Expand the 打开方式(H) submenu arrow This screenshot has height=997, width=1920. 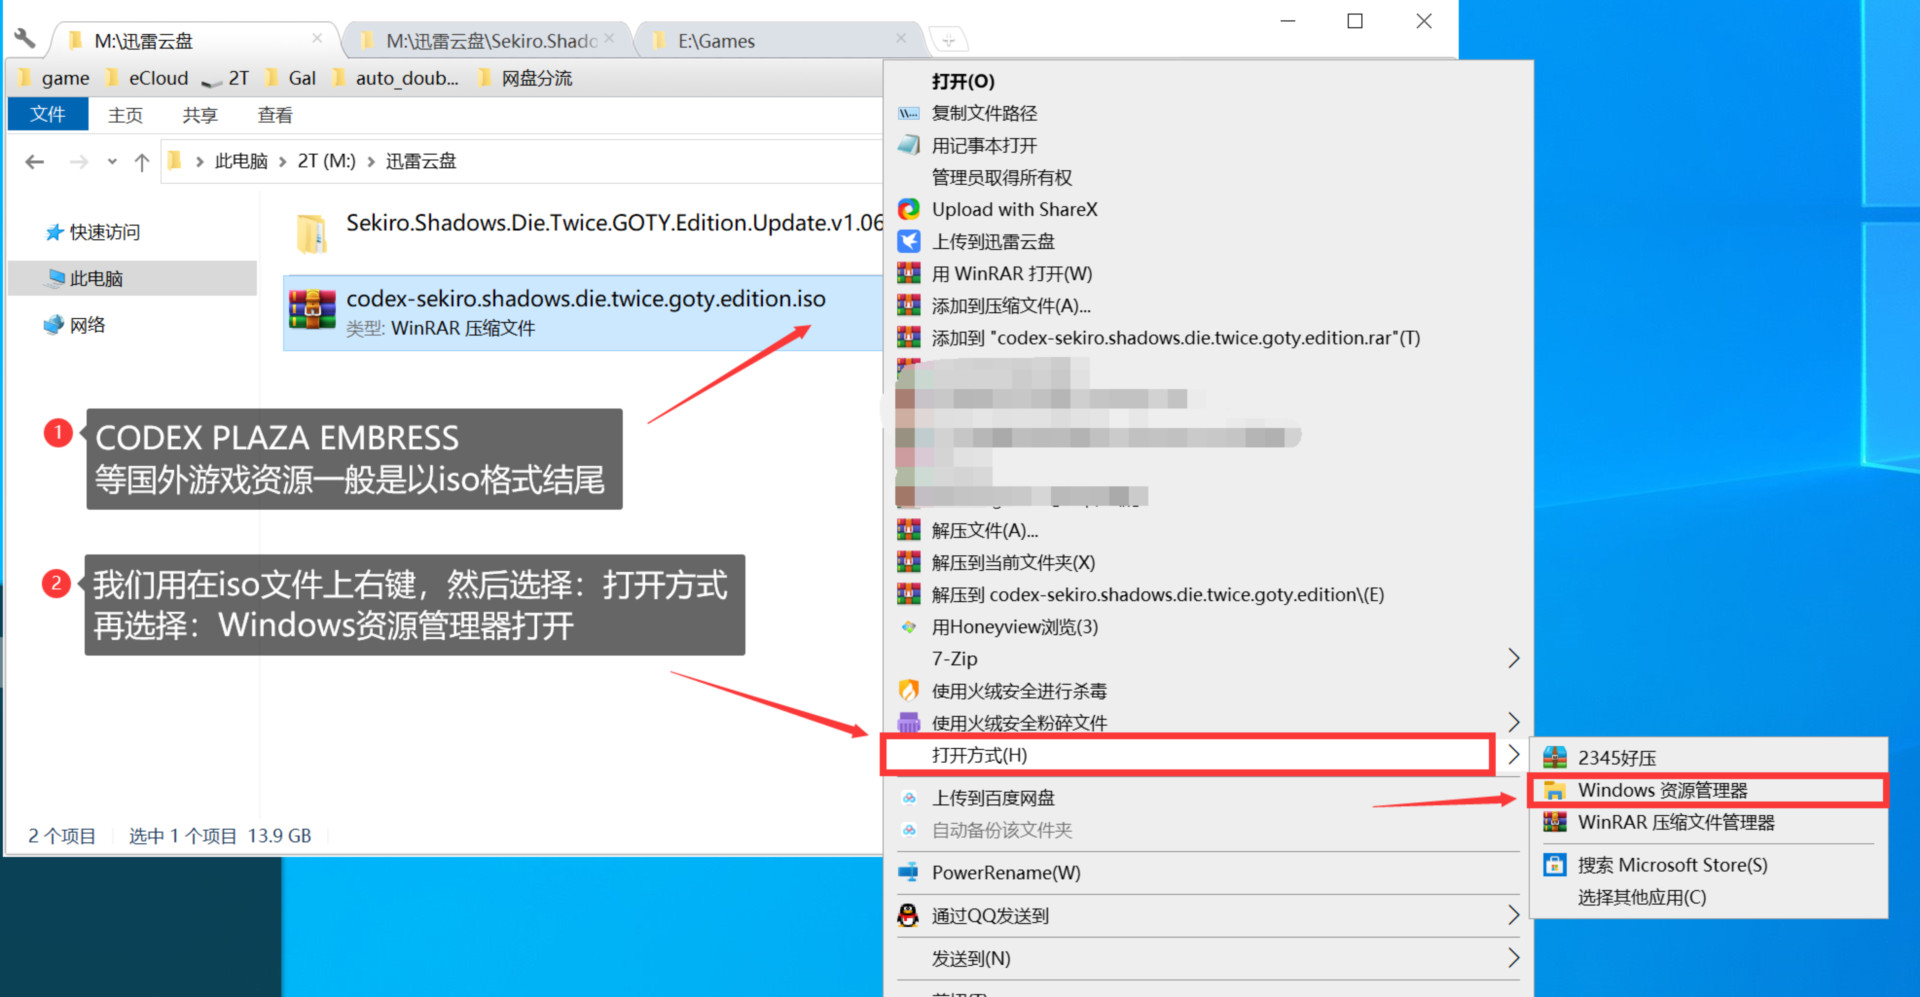pyautogui.click(x=1513, y=755)
